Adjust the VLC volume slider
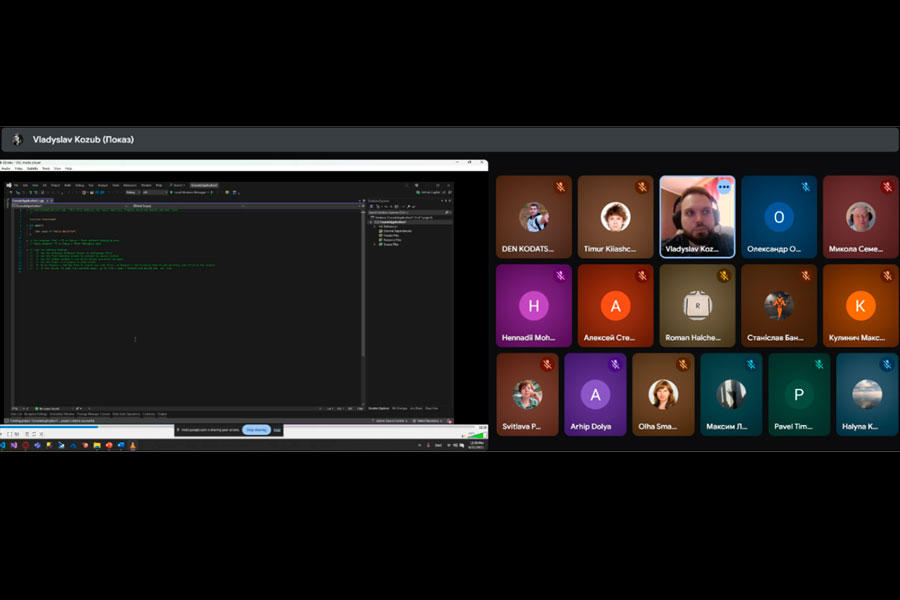 click(x=477, y=435)
